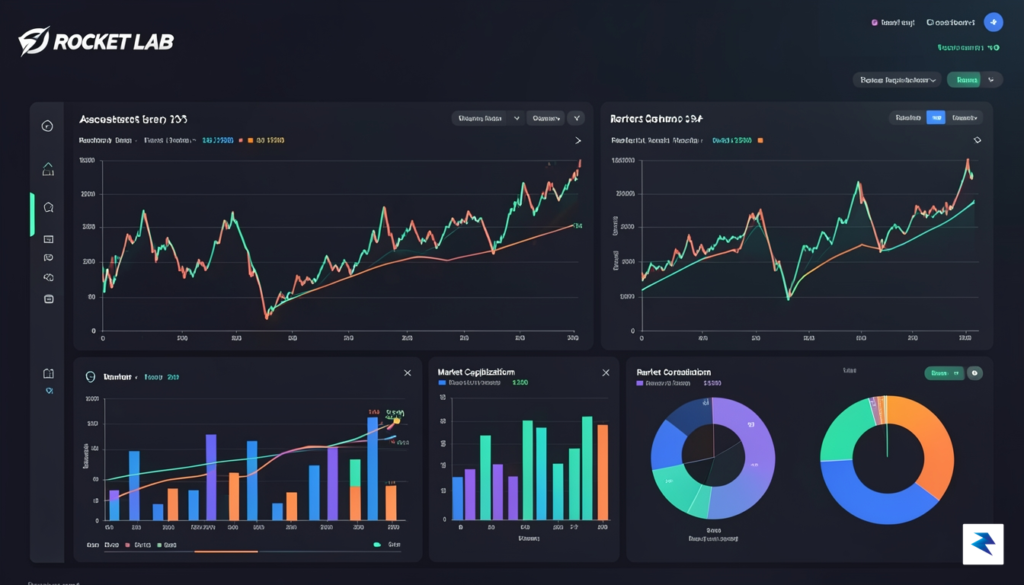The height and width of the screenshot is (585, 1024).
Task: Open the white square logo widget bottom right
Action: point(983,544)
